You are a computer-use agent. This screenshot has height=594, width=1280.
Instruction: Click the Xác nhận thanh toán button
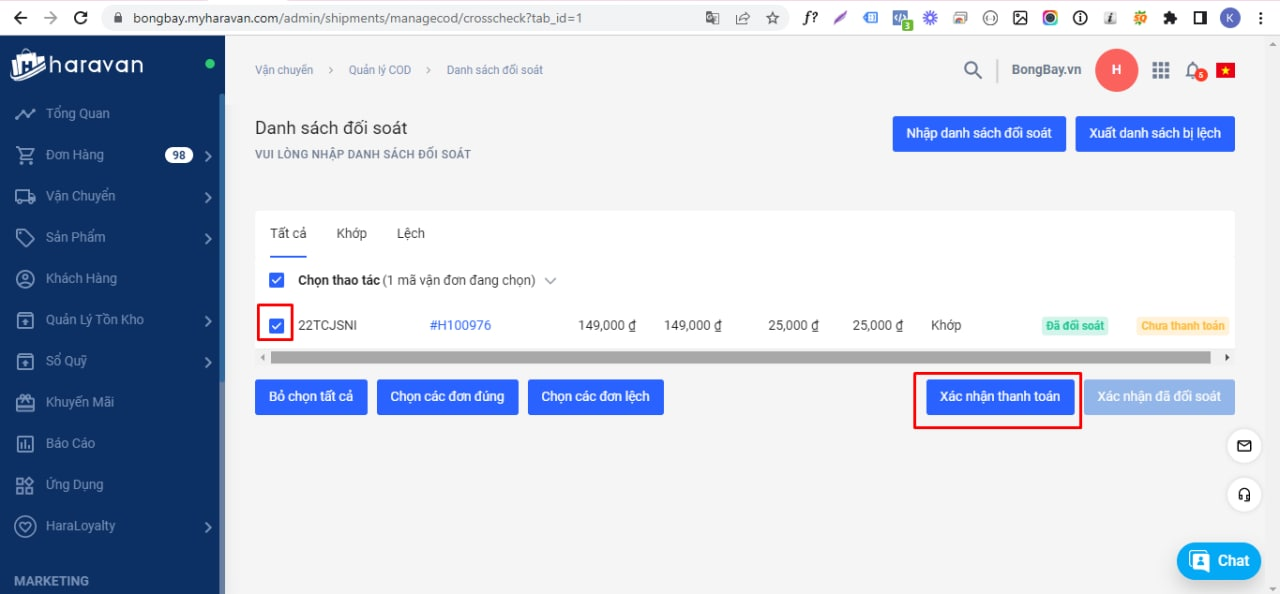click(x=999, y=397)
